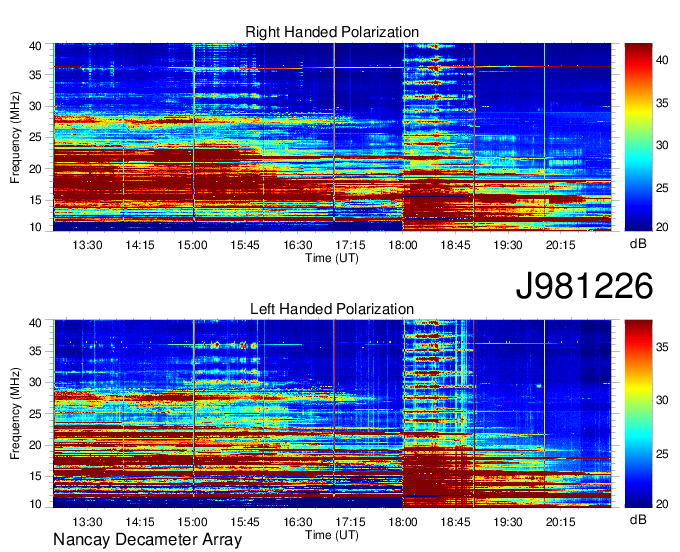Click the 15:45 time tick on Right Handed plot
The width and height of the screenshot is (680, 552).
click(245, 245)
